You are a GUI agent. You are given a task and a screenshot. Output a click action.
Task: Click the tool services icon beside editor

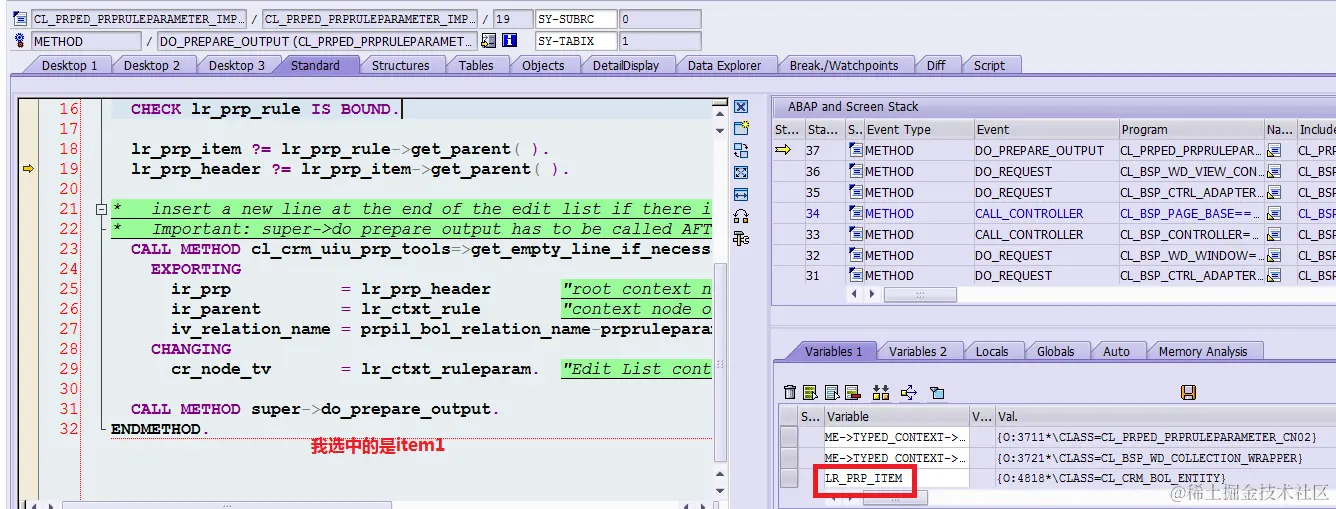click(741, 238)
